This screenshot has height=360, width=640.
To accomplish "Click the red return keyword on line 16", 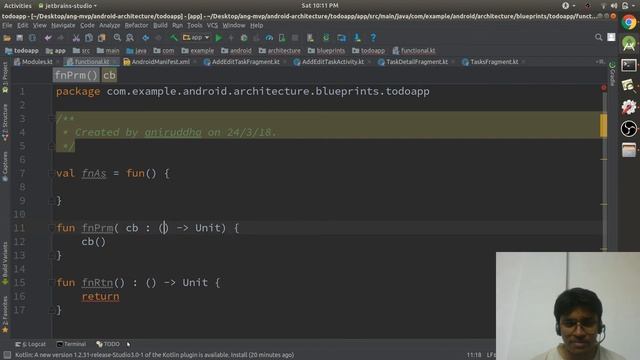I will [x=100, y=297].
